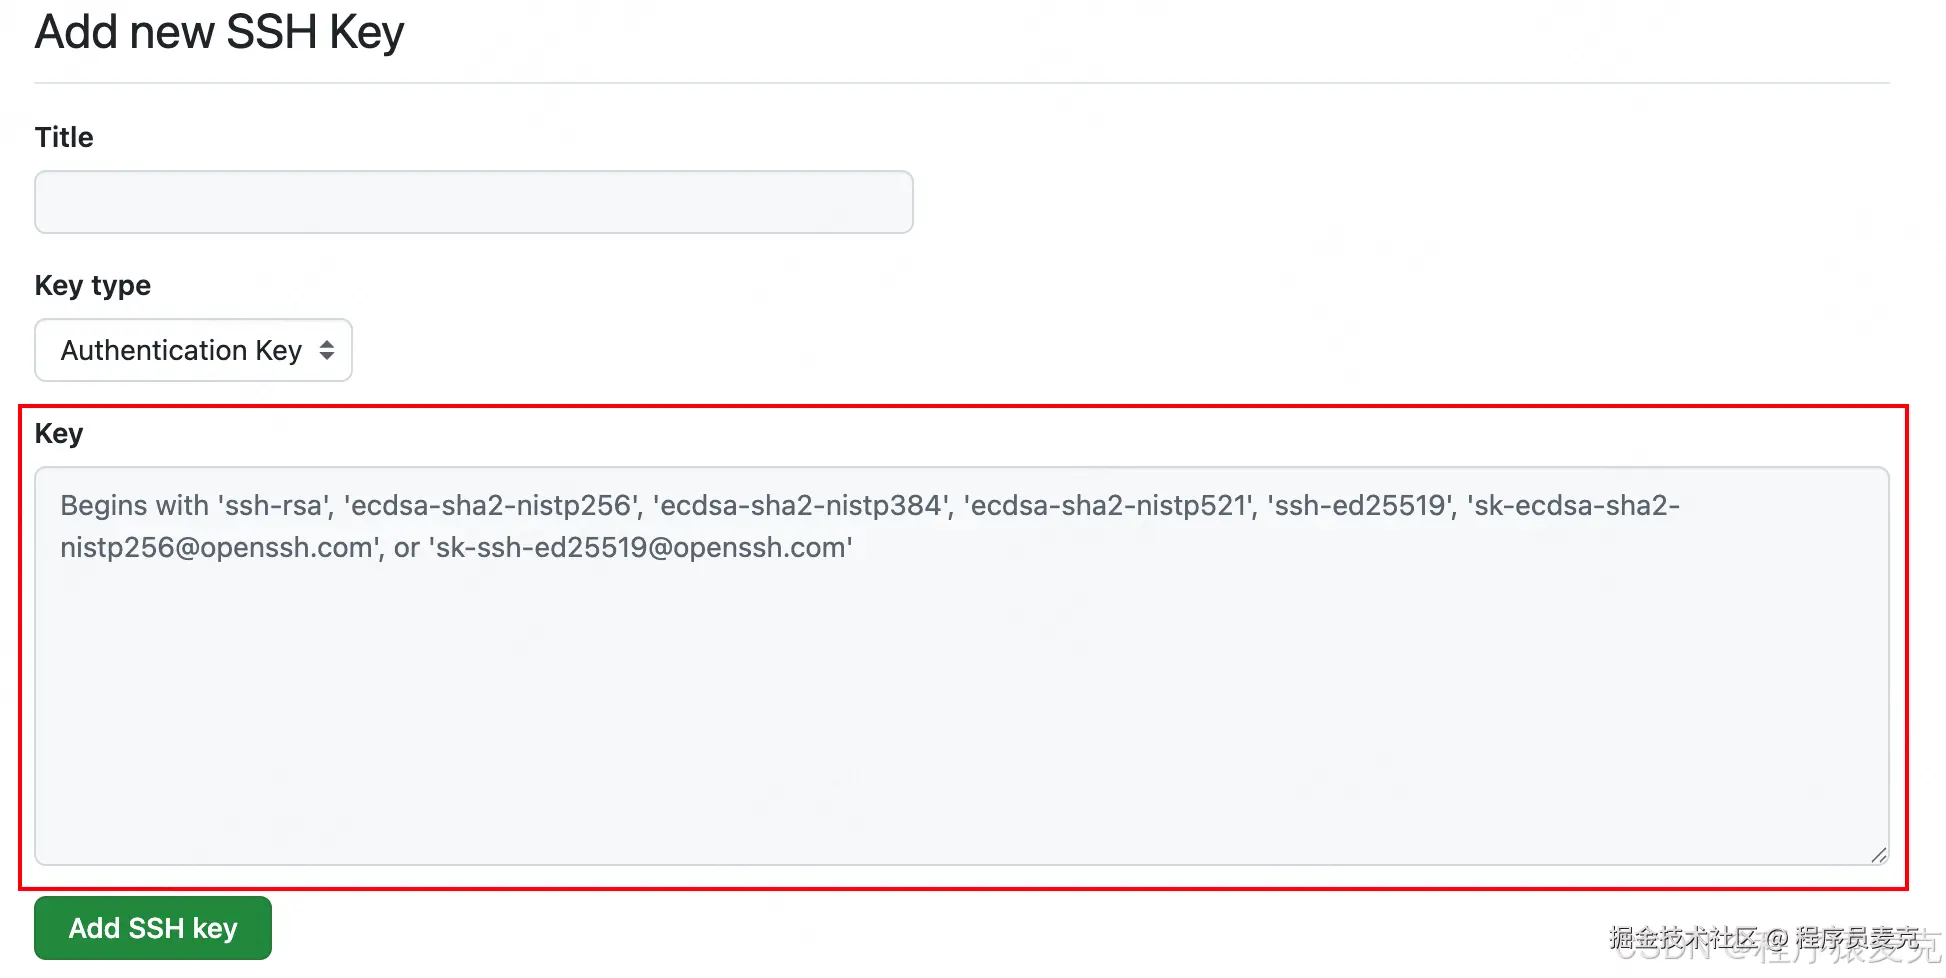This screenshot has height=978, width=1946.
Task: Click the watermark text in bottom-right corner
Action: pos(1765,939)
